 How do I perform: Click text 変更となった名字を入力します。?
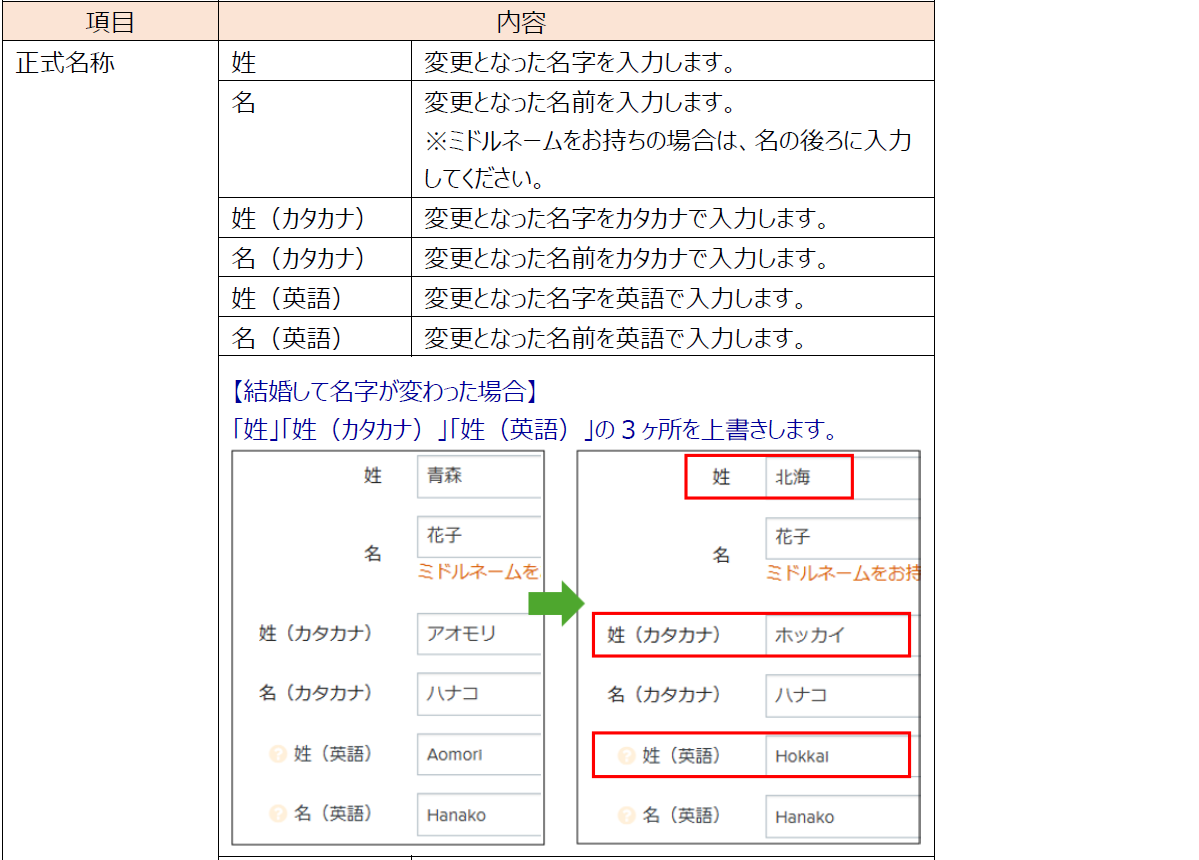581,62
